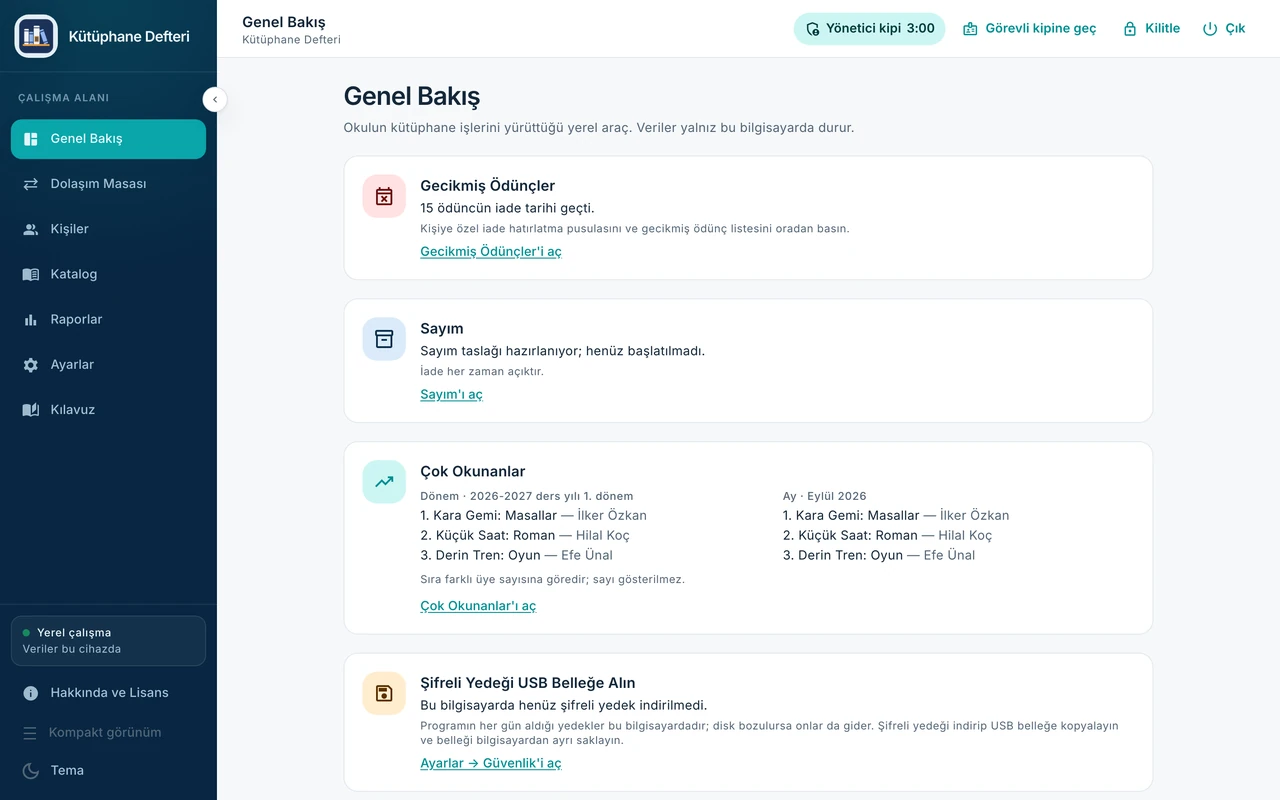
Task: Click the Kılavuz book icon
Action: click(x=31, y=410)
